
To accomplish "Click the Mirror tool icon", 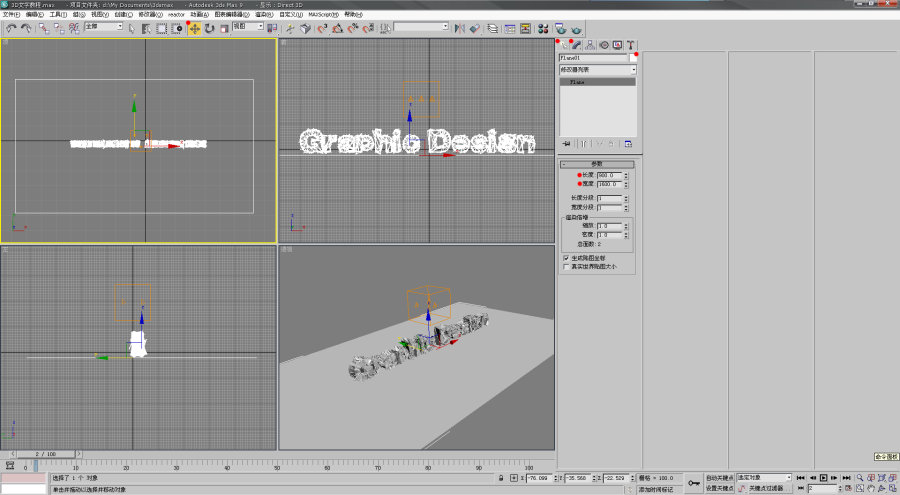I will tap(459, 28).
